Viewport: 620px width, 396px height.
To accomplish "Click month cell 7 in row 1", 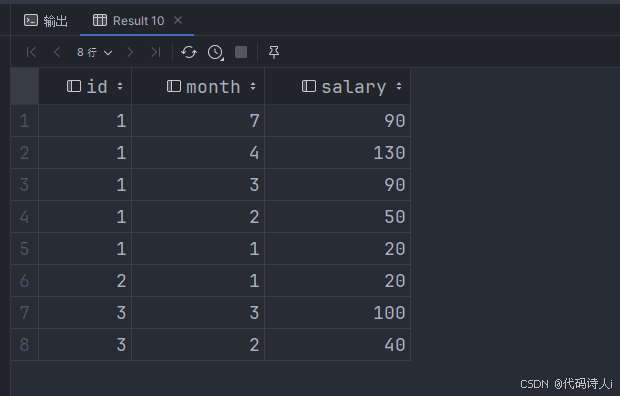I will click(x=198, y=121).
